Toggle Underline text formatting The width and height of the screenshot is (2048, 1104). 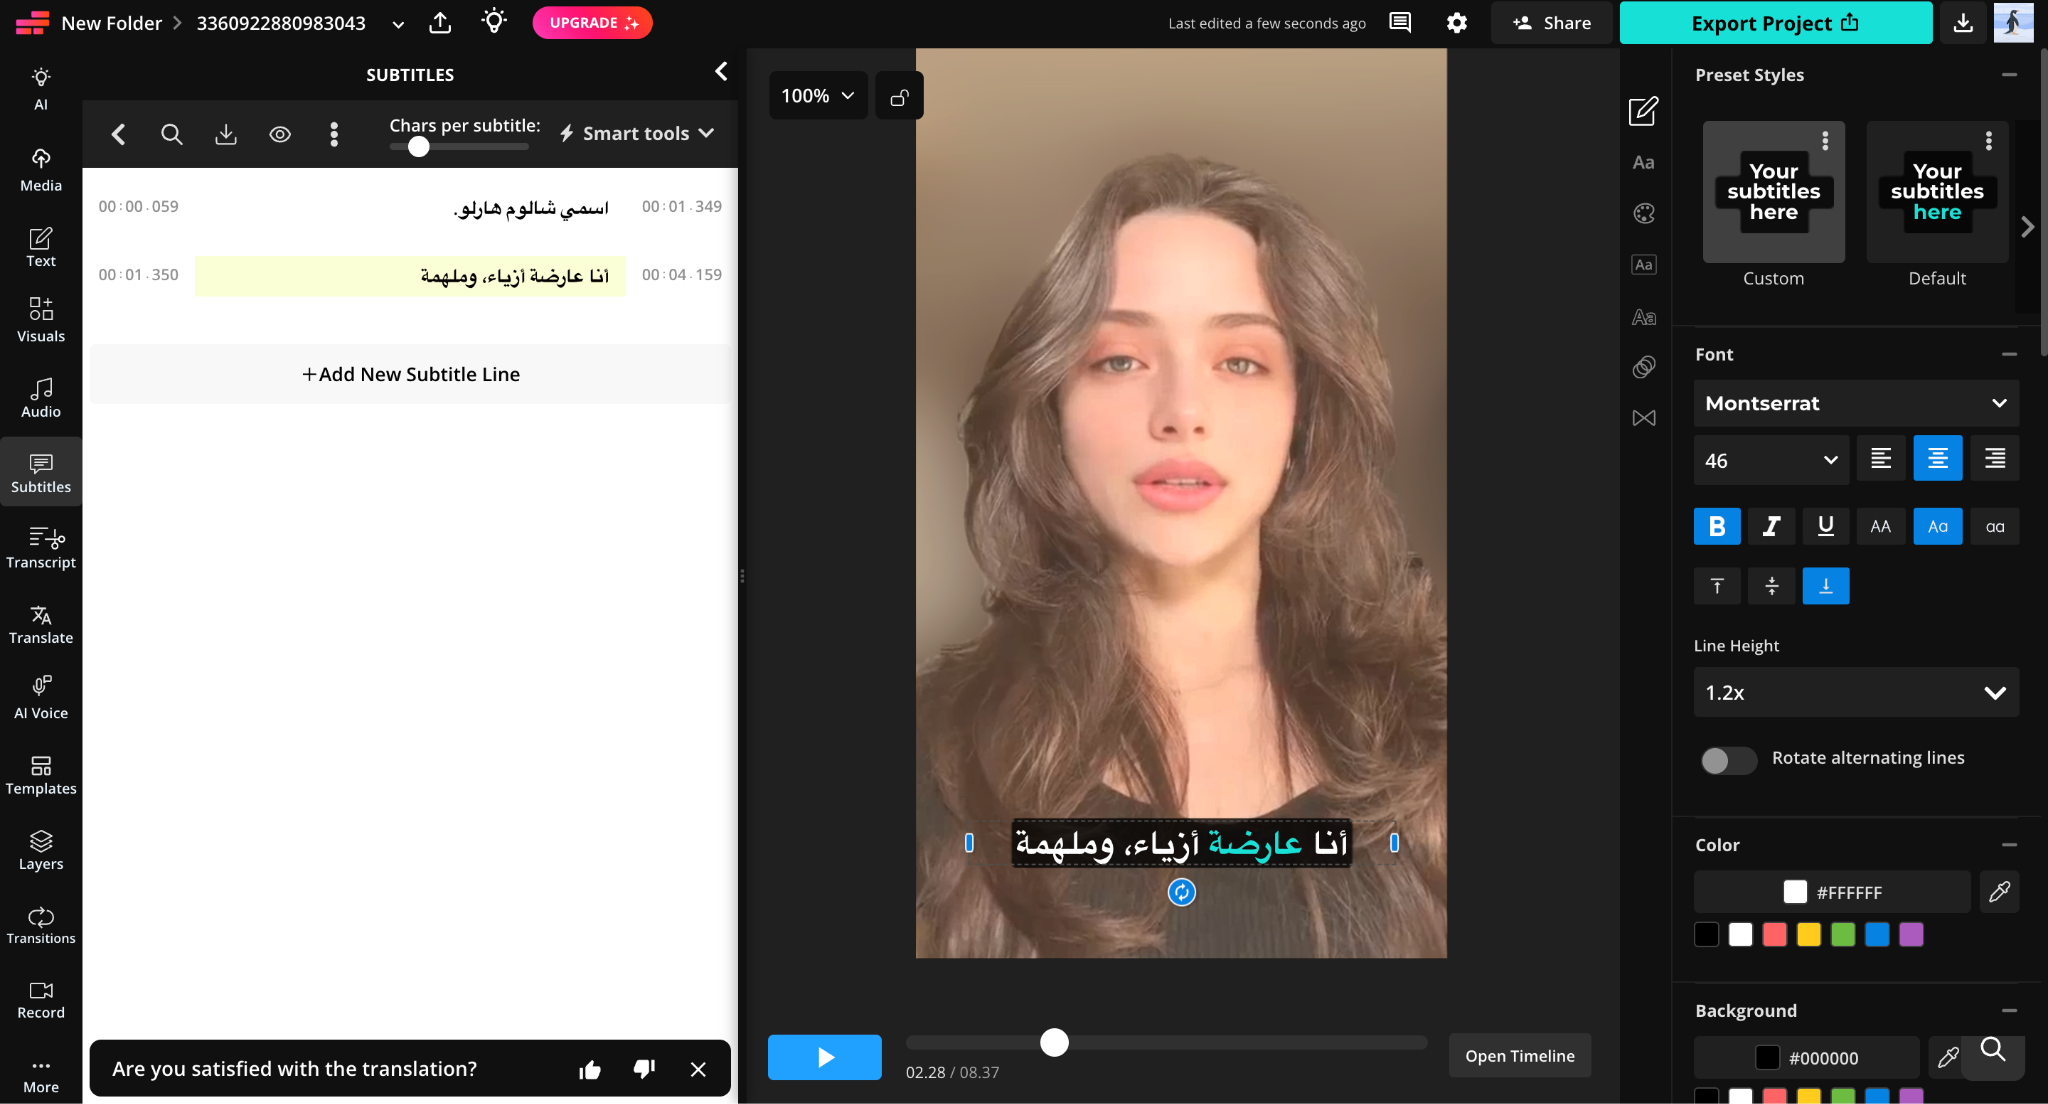tap(1825, 526)
